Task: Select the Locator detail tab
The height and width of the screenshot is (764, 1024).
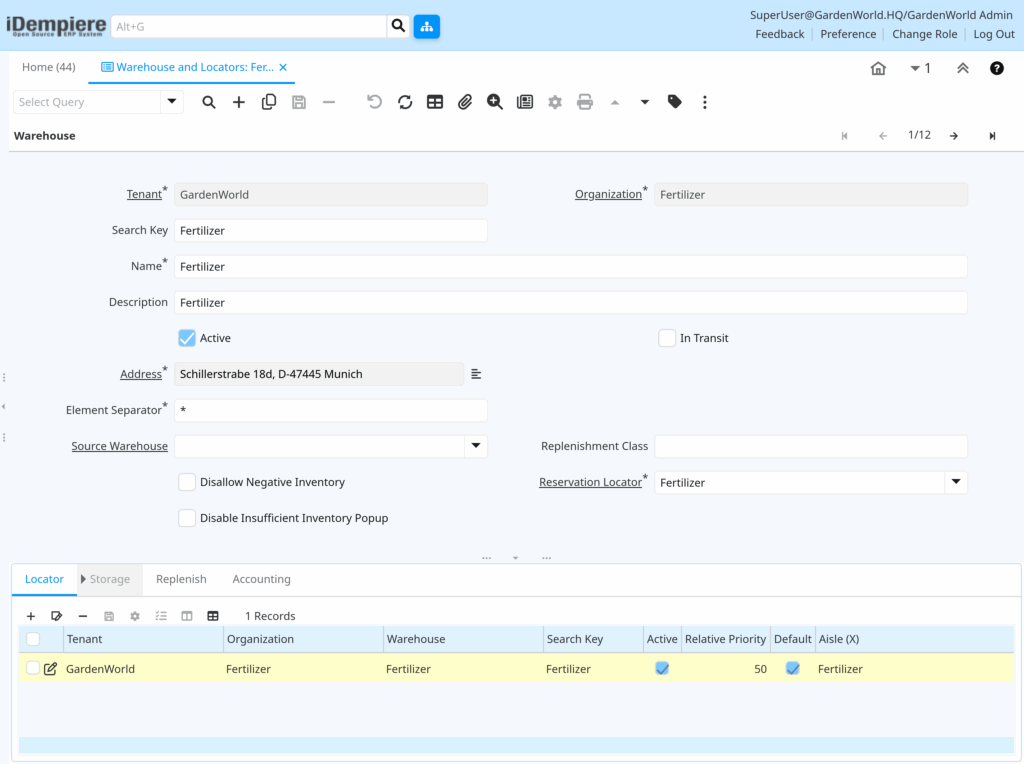Action: (x=44, y=579)
